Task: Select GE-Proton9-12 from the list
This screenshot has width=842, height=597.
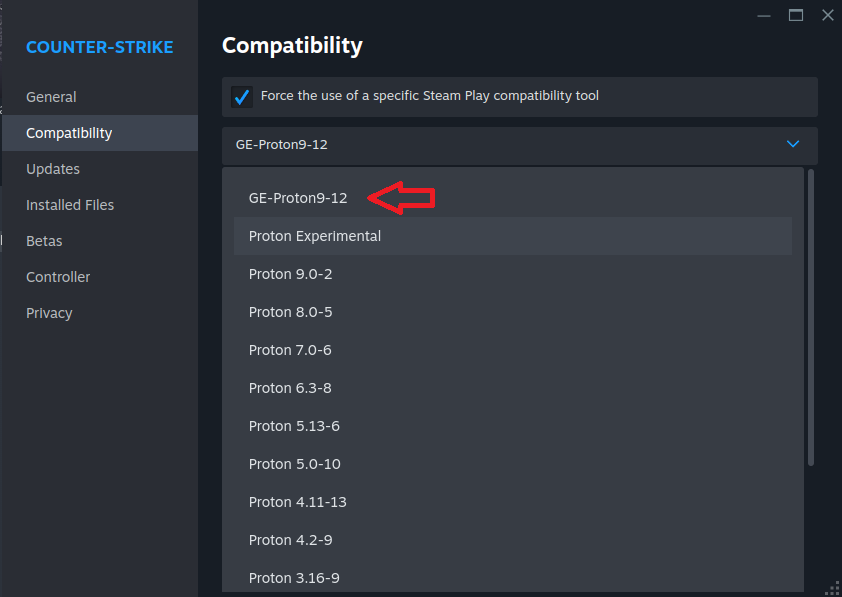Action: tap(298, 198)
